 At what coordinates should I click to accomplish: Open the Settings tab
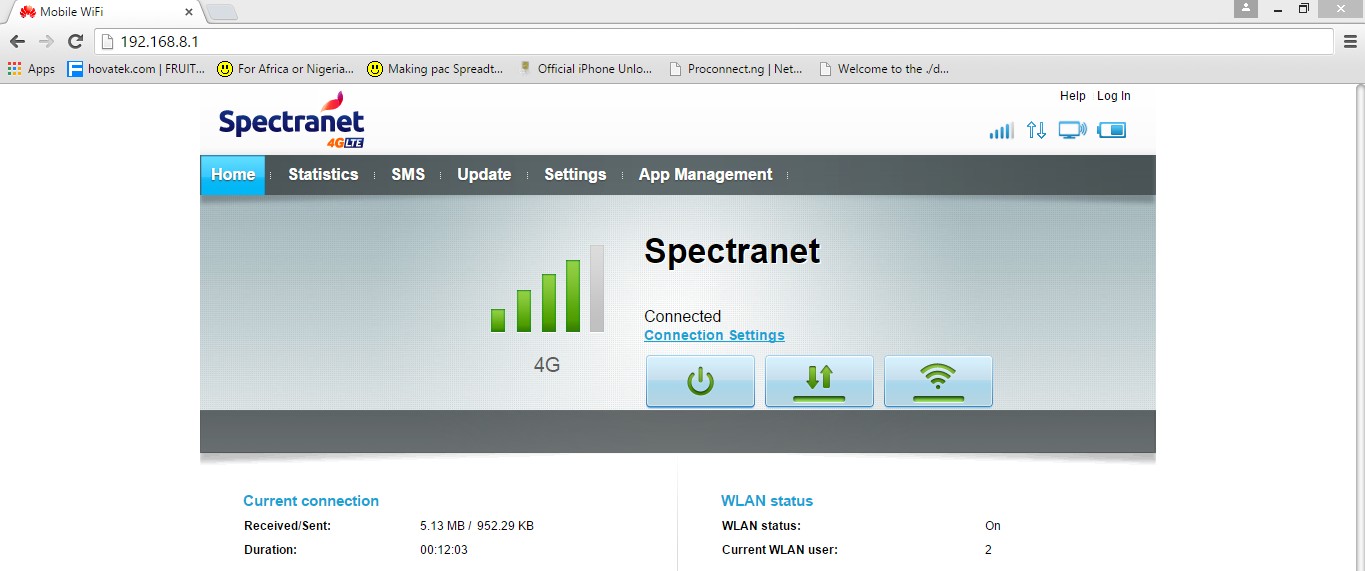pos(575,174)
